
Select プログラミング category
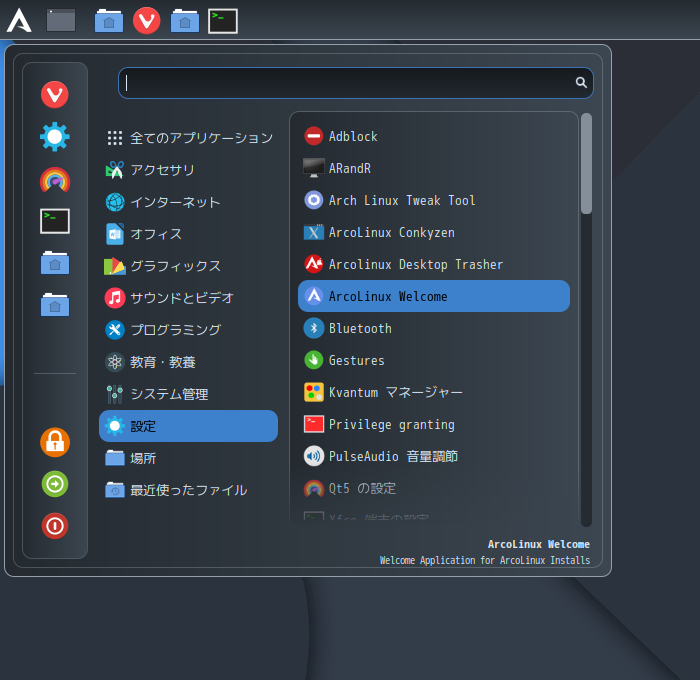click(x=188, y=330)
